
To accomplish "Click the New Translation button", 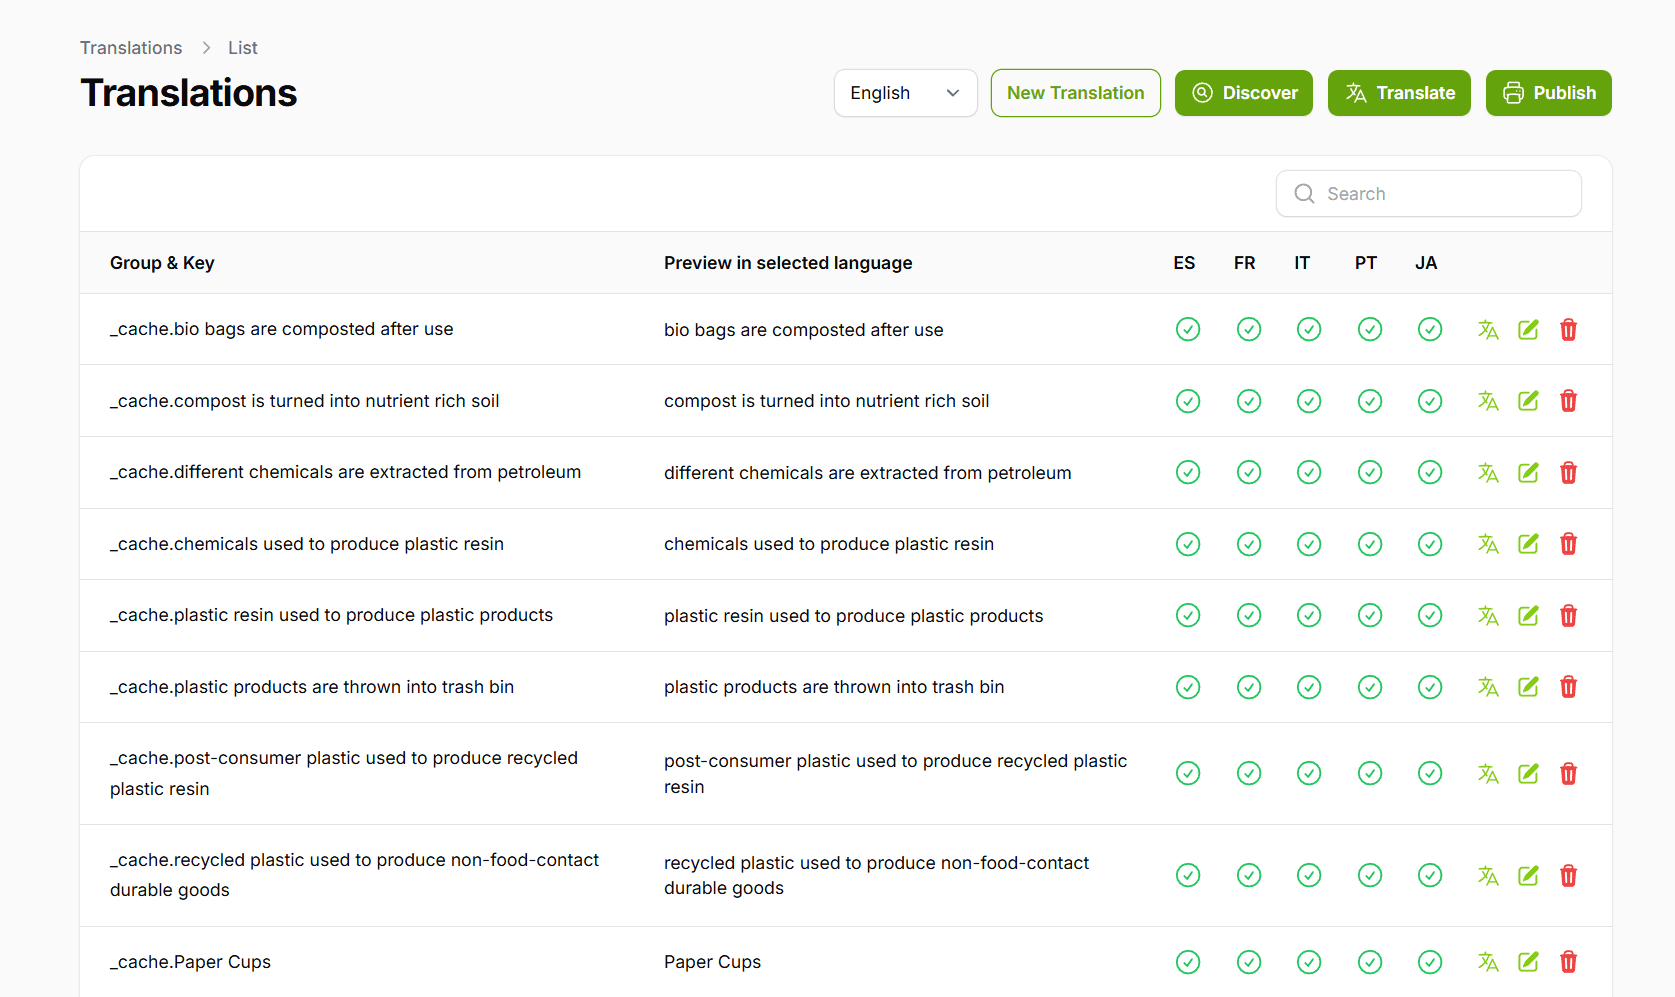I will coord(1075,93).
